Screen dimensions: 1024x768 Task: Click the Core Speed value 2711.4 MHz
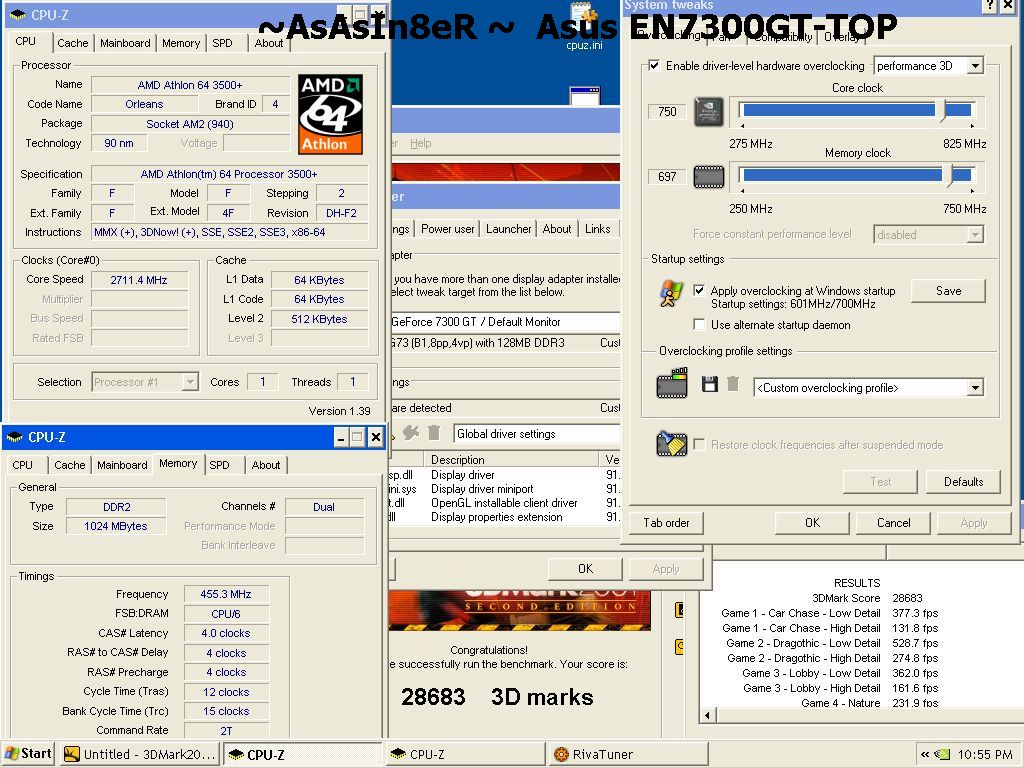click(x=139, y=280)
